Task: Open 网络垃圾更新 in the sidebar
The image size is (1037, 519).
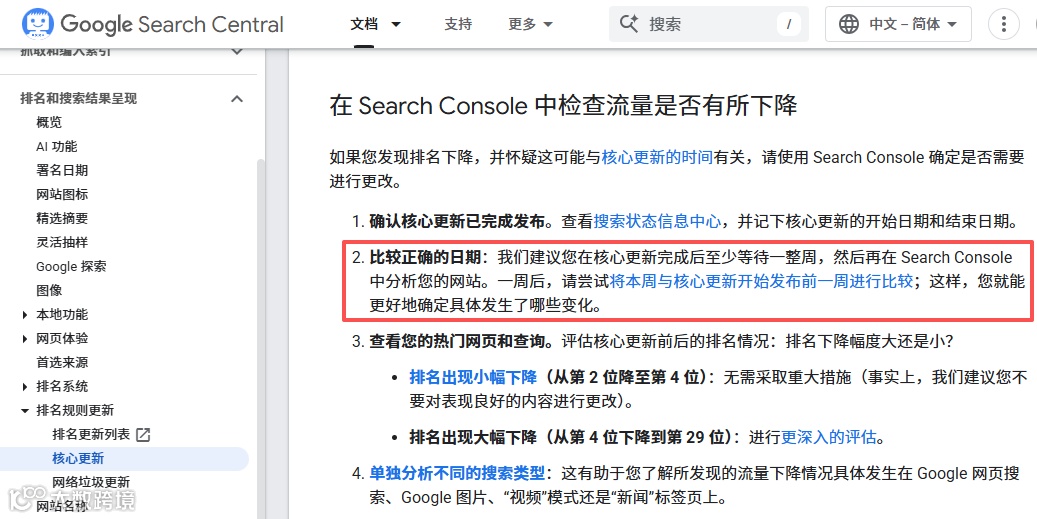Action: pos(91,482)
